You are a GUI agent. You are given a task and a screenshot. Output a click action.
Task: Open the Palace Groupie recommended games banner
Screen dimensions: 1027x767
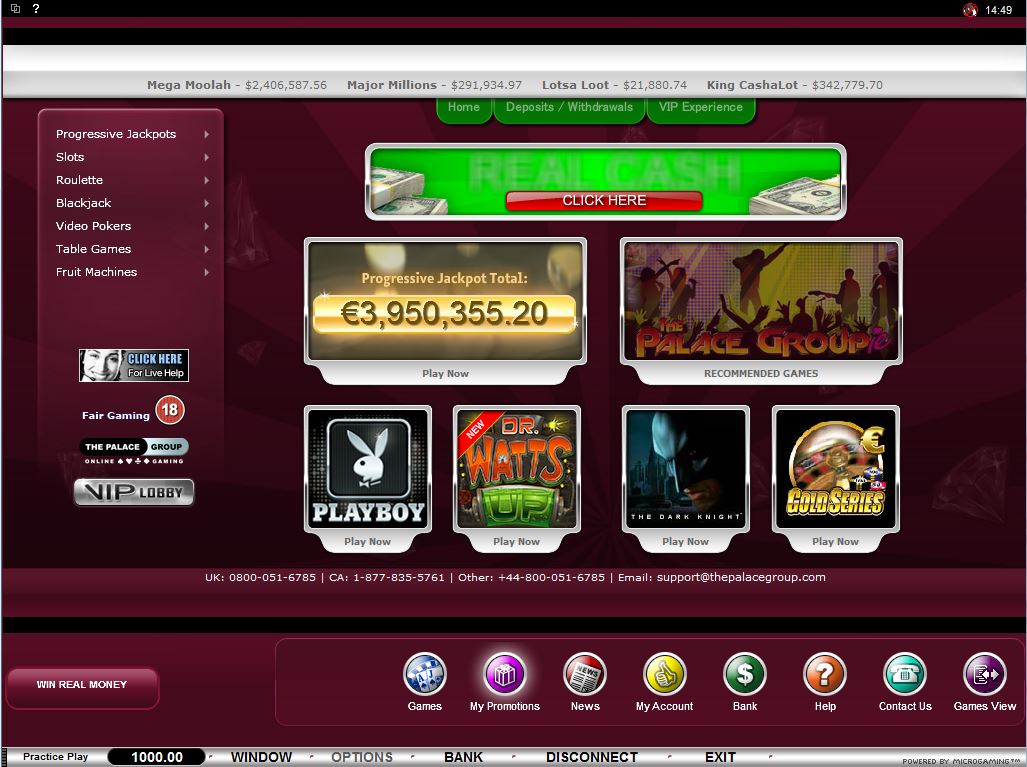[761, 301]
